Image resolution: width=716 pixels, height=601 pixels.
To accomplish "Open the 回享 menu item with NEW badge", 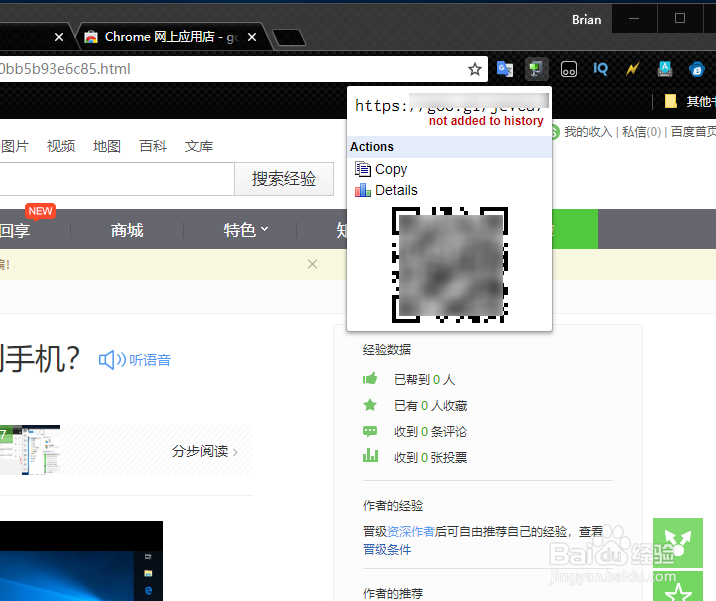I will pos(16,230).
